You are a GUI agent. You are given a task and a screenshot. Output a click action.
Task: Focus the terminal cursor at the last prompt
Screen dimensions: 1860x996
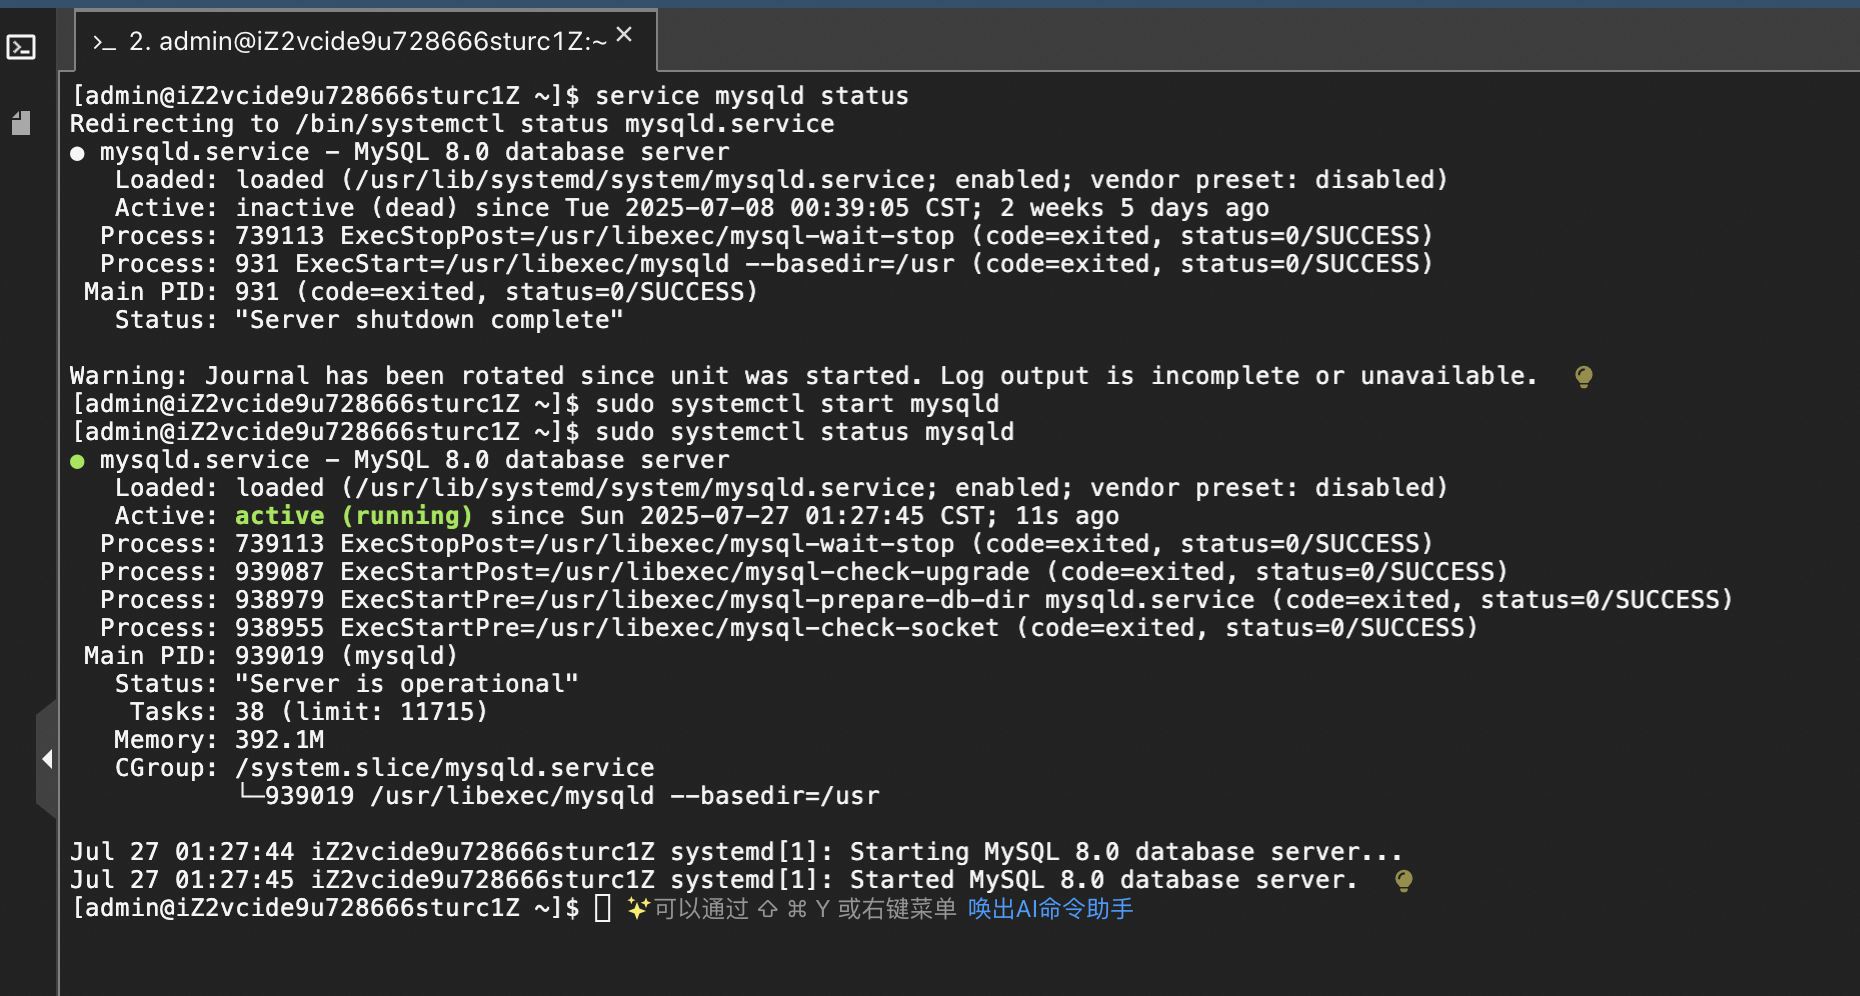(x=602, y=908)
